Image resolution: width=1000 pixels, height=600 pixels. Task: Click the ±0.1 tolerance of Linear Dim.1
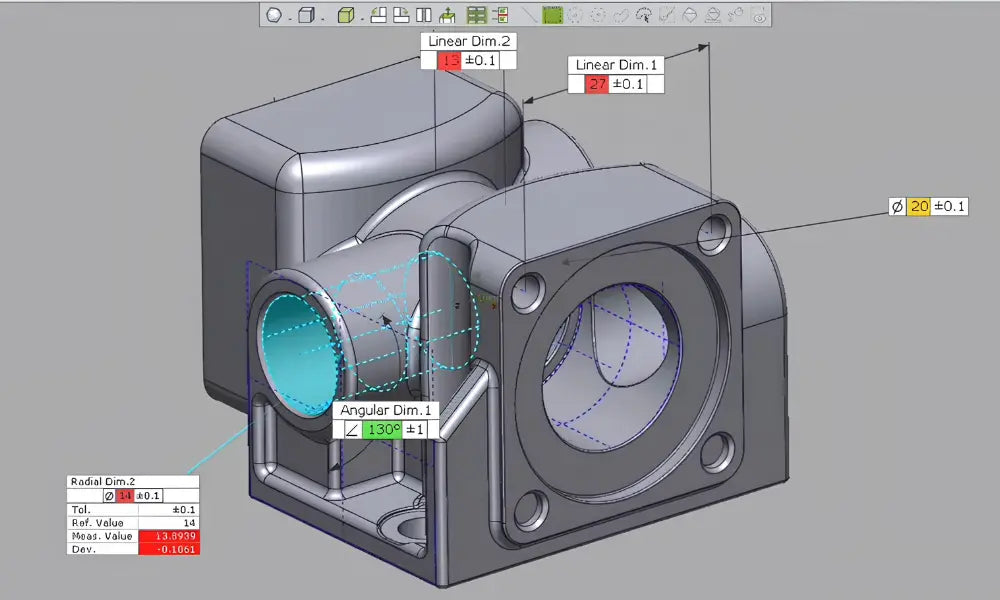point(628,84)
